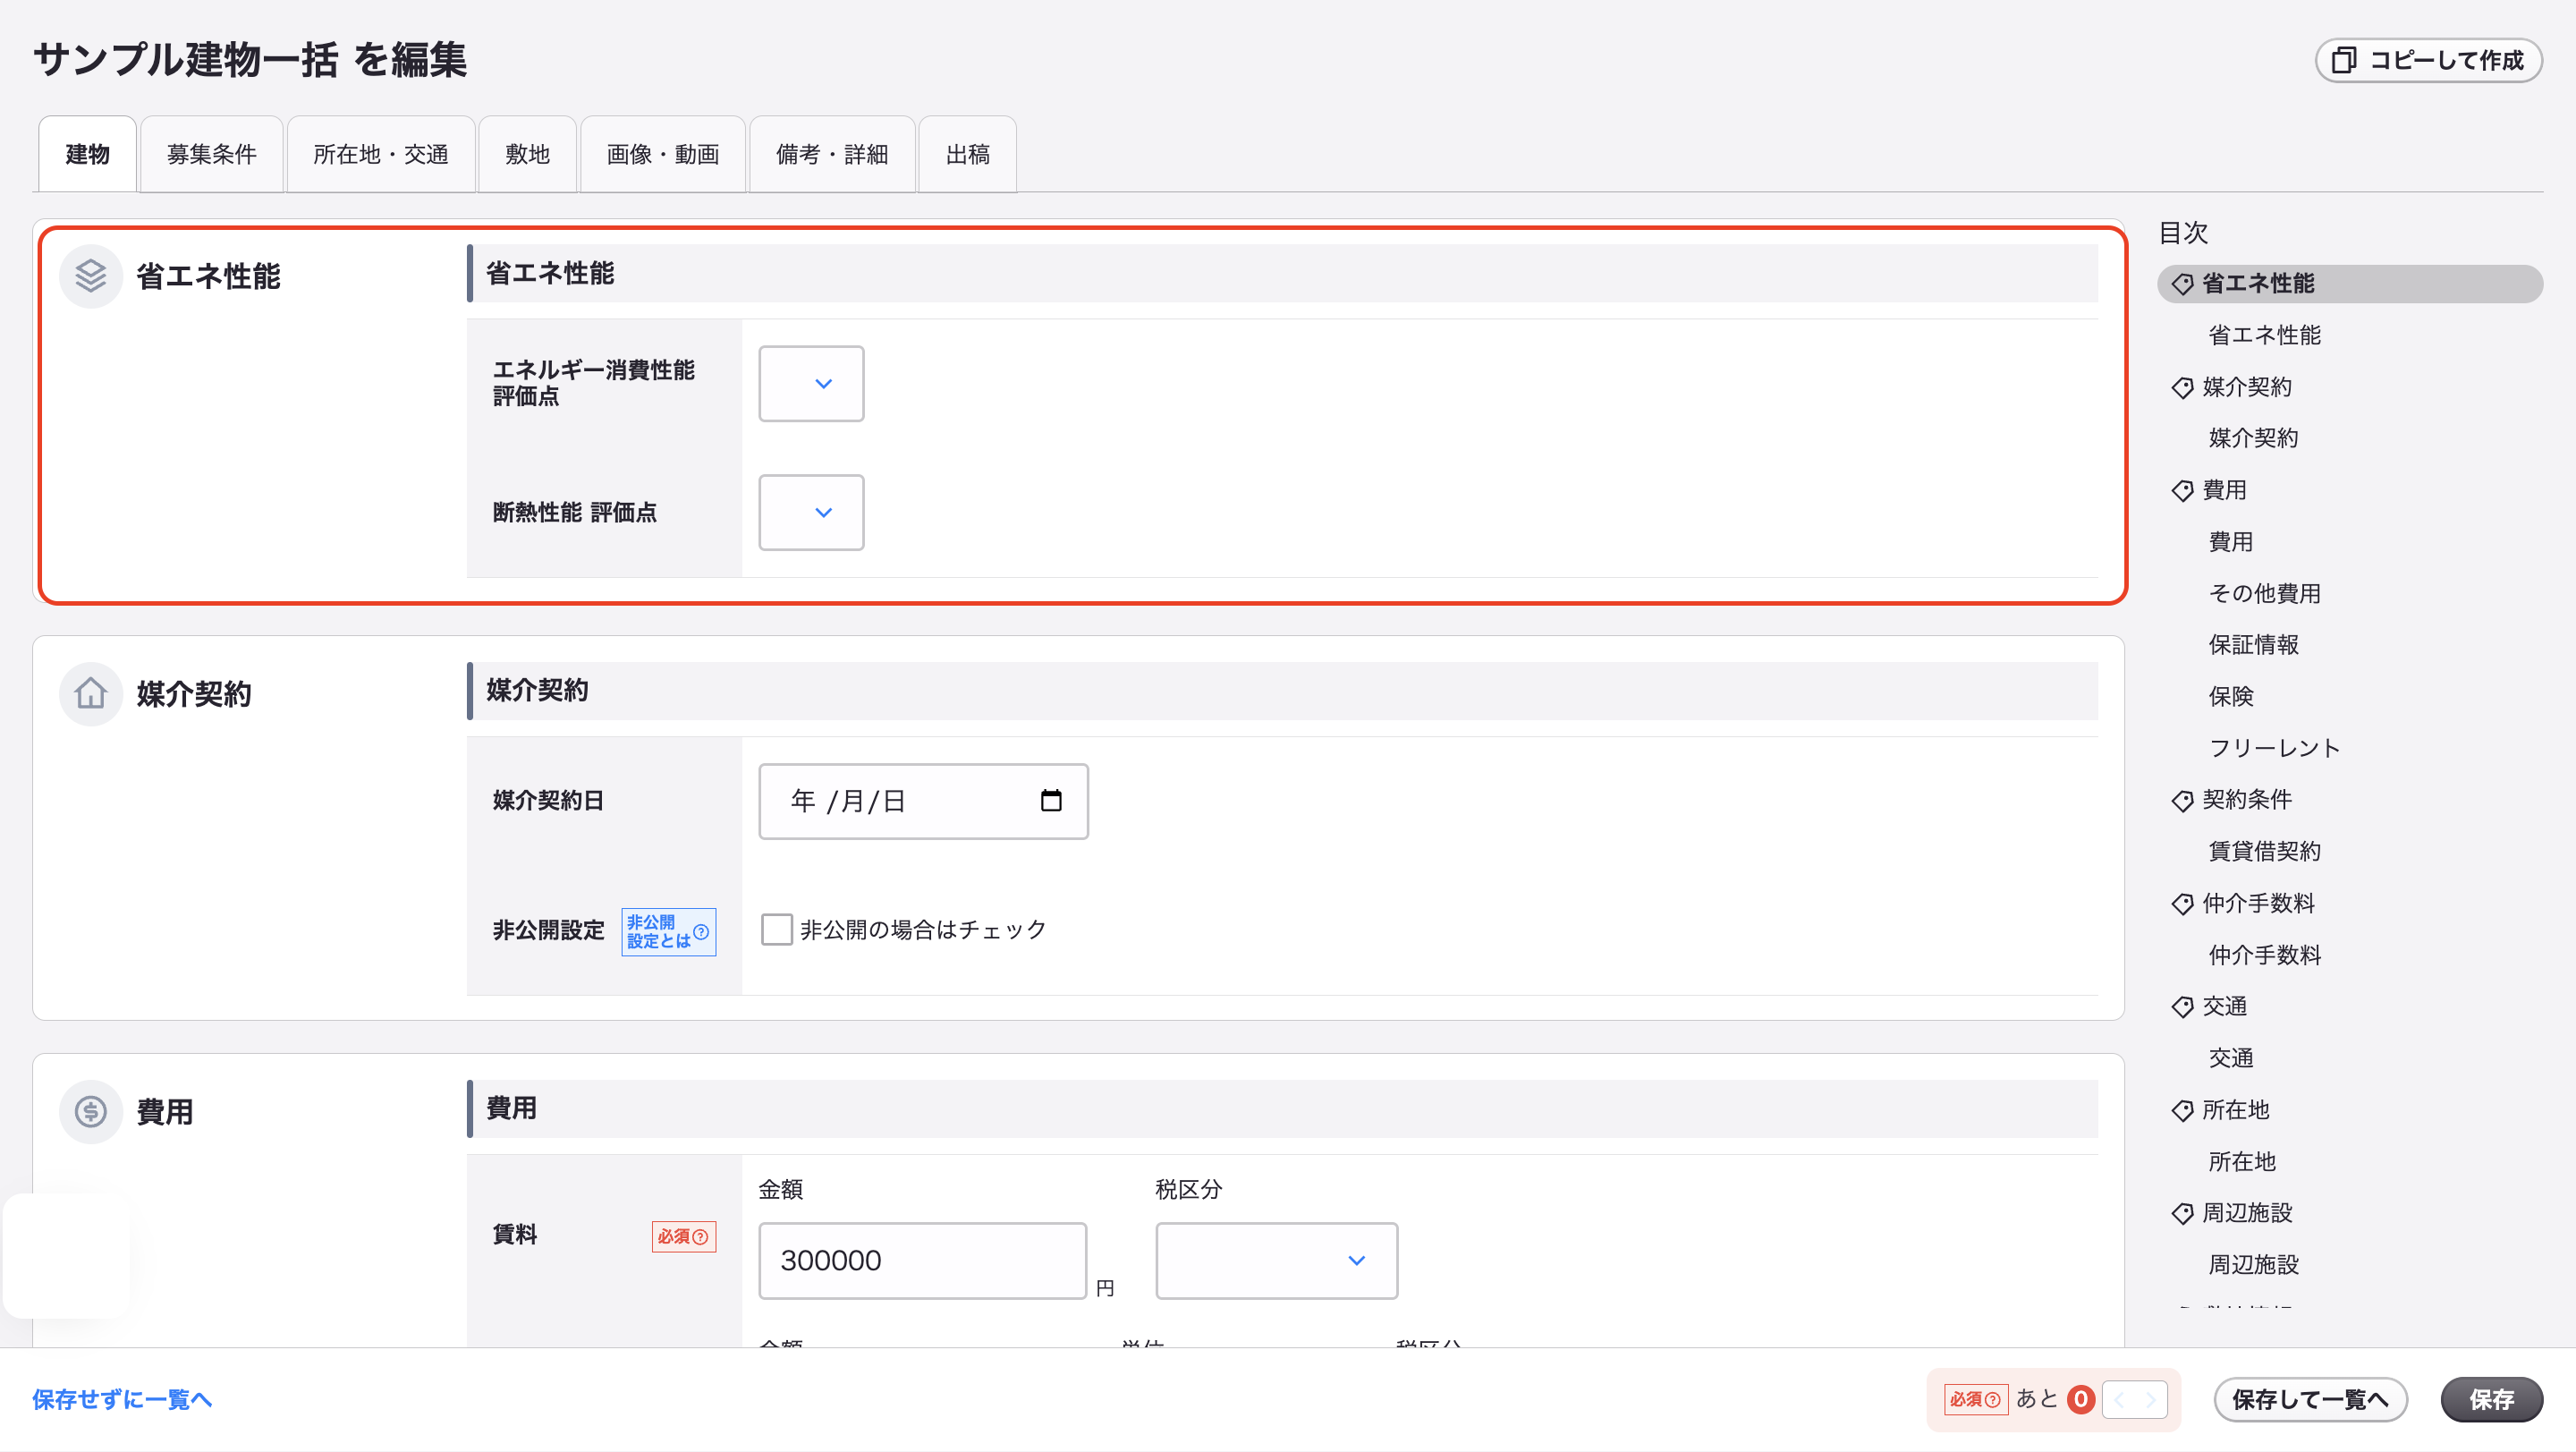Open the 税区分 dropdown for 賃料

click(x=1276, y=1260)
